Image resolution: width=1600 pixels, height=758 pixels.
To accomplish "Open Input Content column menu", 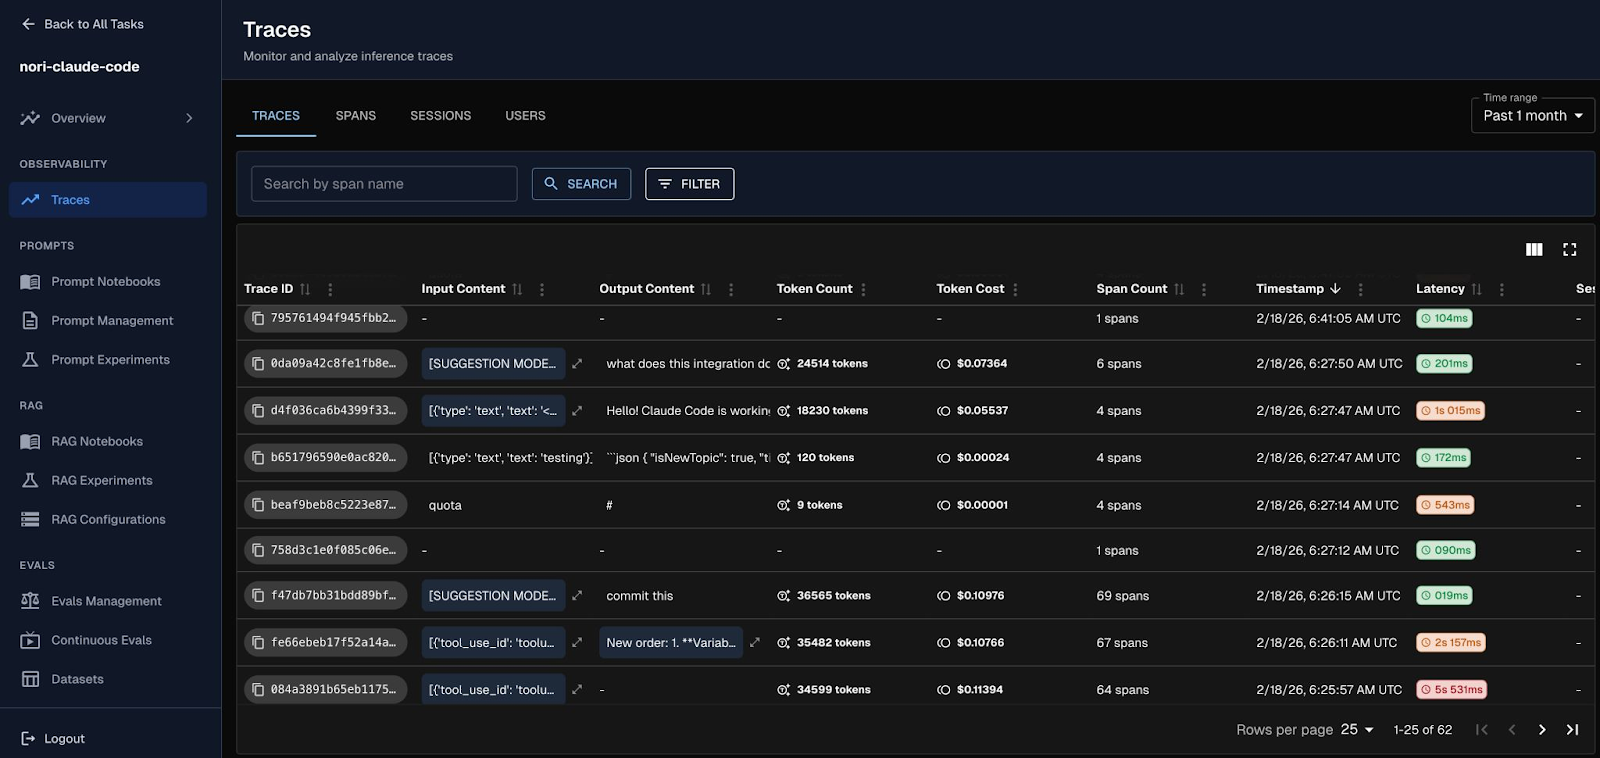I will (542, 289).
